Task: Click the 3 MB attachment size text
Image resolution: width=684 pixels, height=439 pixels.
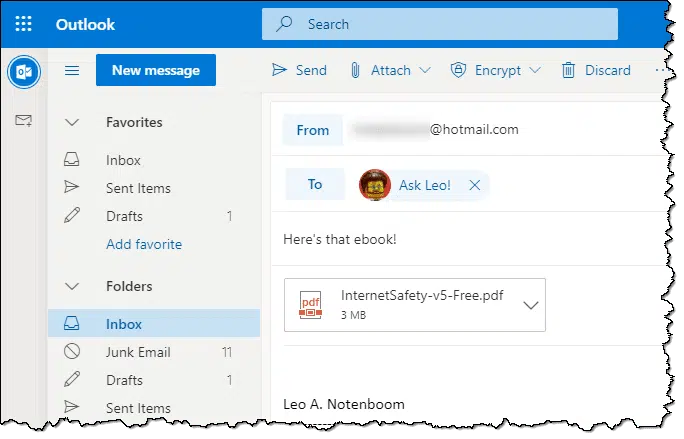Action: (353, 315)
